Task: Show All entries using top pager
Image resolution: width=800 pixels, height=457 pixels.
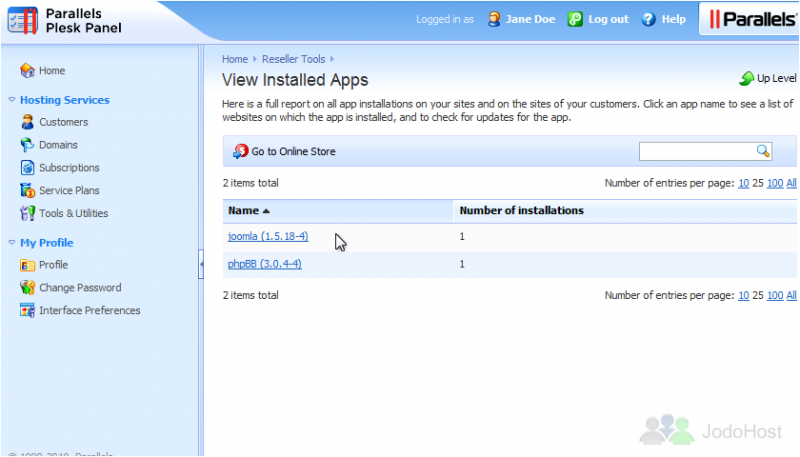Action: pos(791,183)
